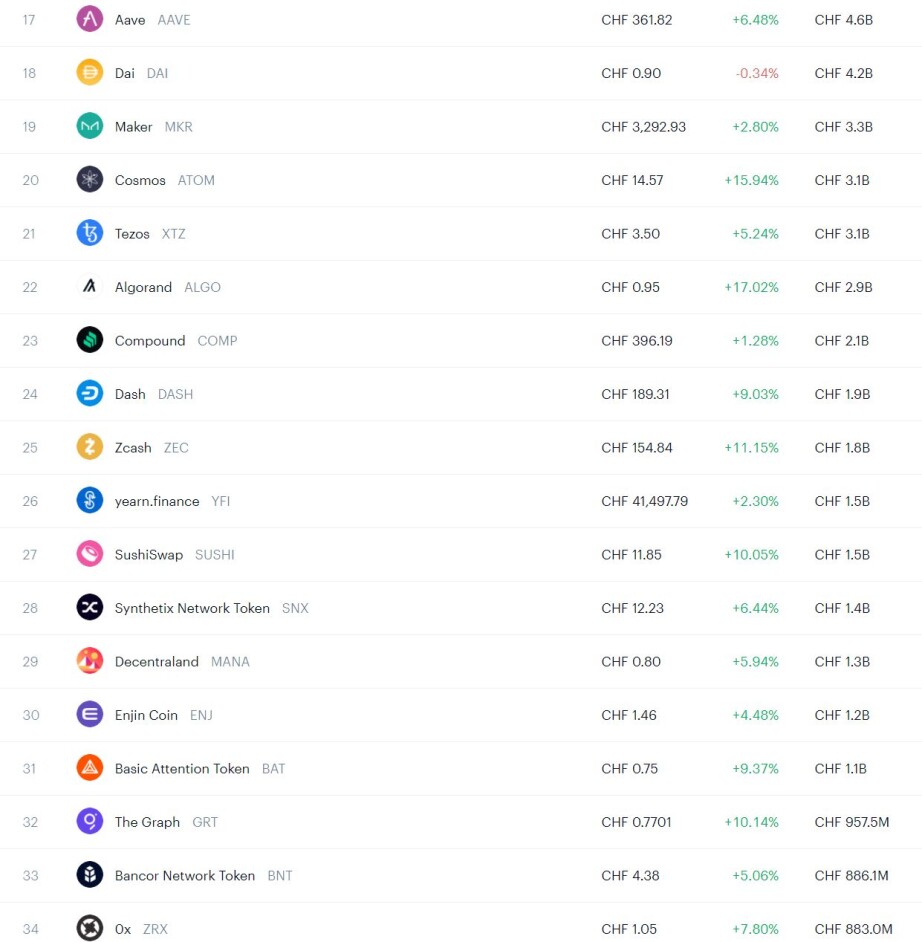Click yearn.finance price CHF 41,497.79
922x942 pixels.
coord(644,501)
